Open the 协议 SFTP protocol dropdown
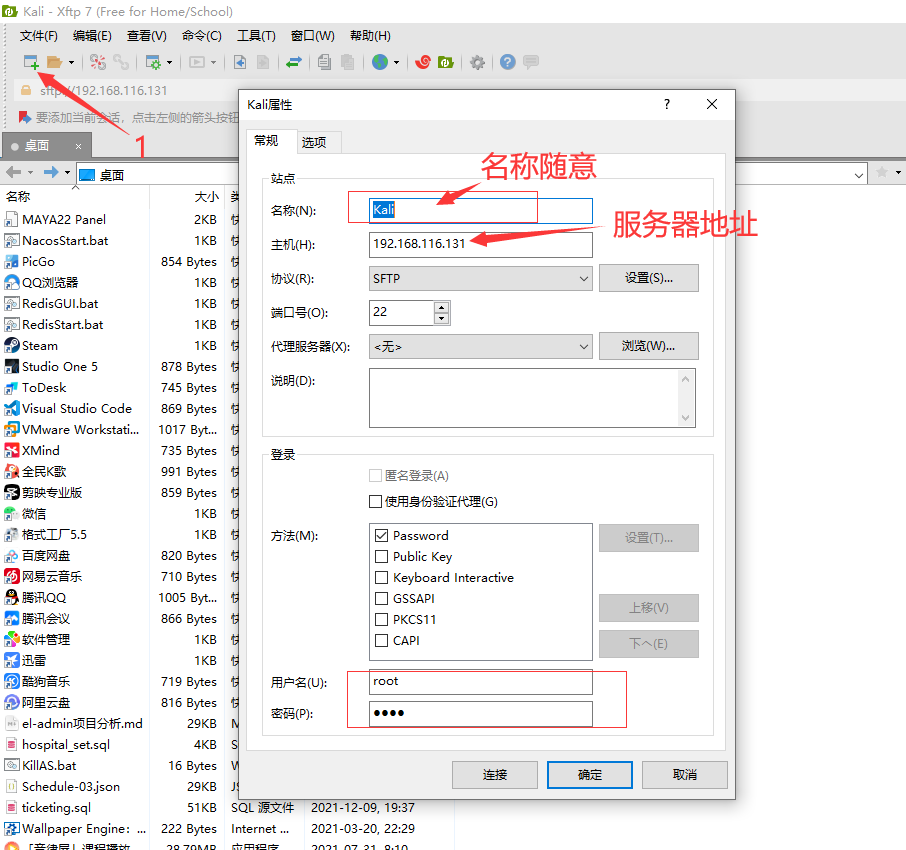This screenshot has width=906, height=850. tap(481, 279)
